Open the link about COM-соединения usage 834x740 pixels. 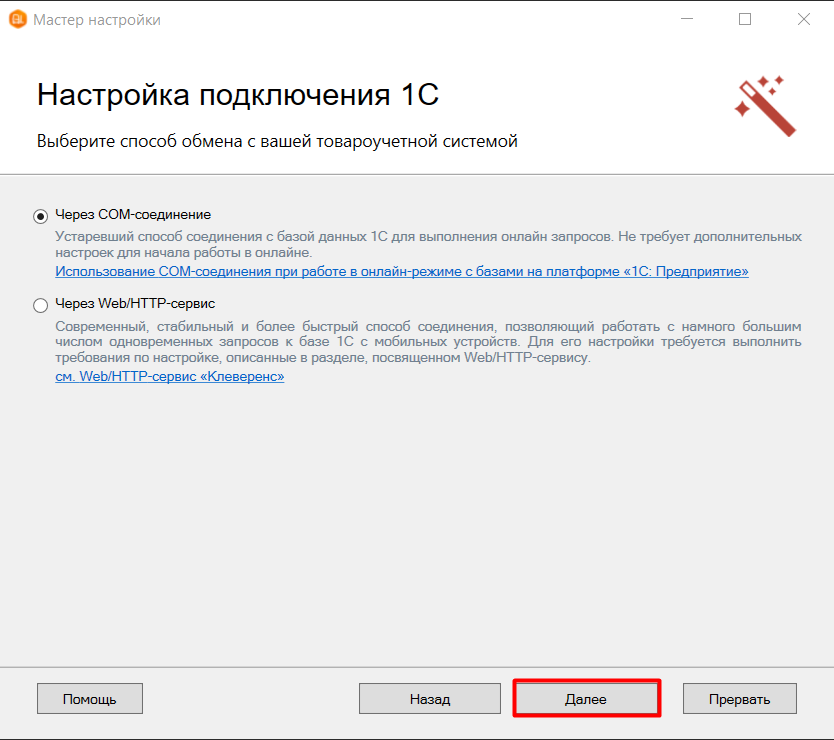click(402, 271)
